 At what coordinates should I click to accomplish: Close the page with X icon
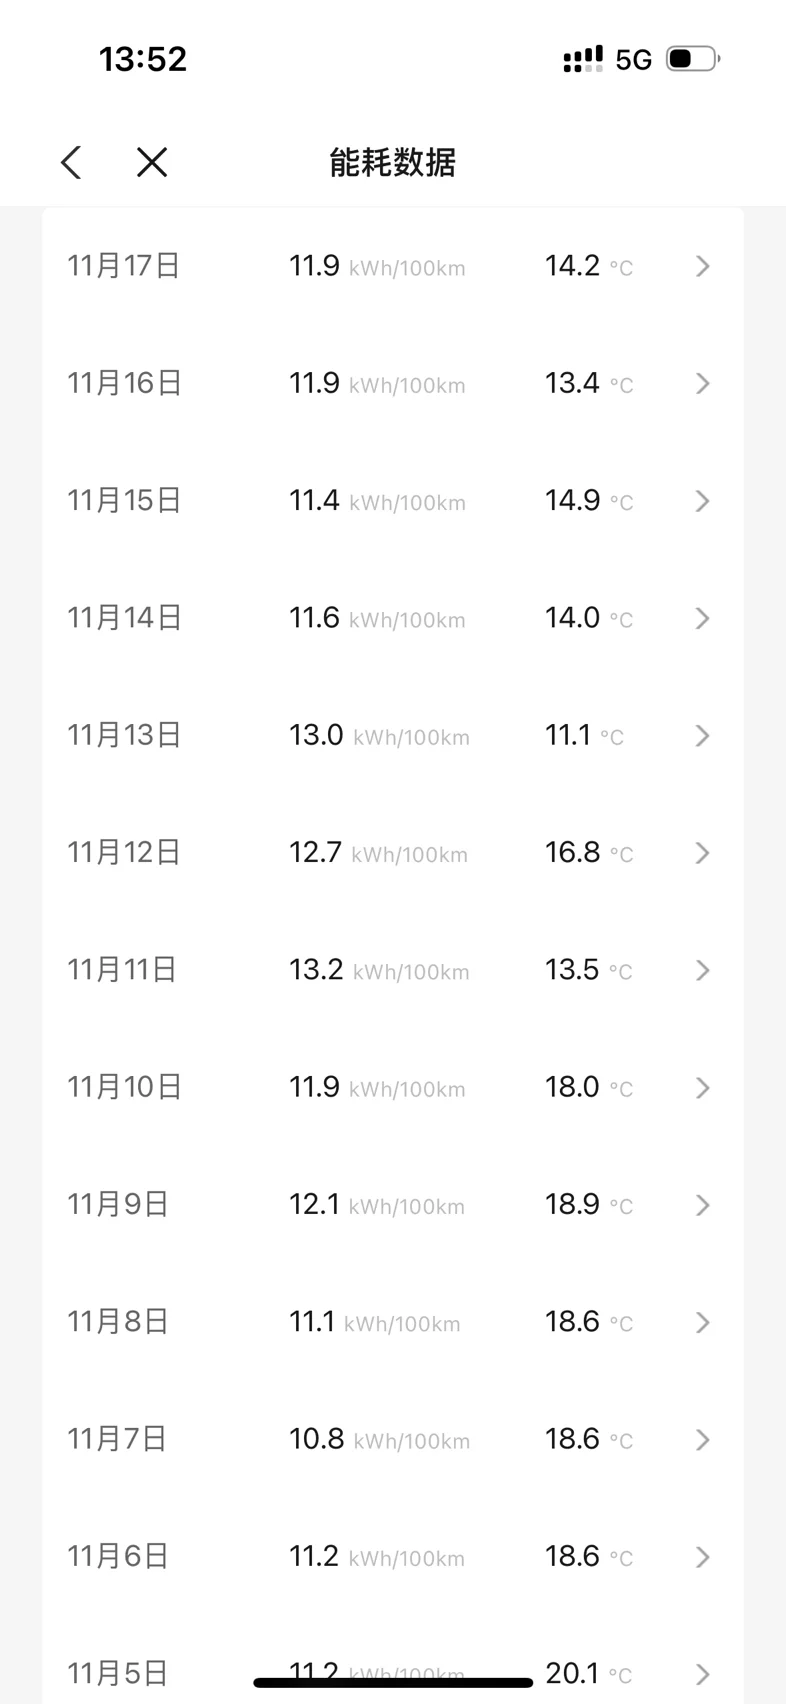tap(152, 162)
